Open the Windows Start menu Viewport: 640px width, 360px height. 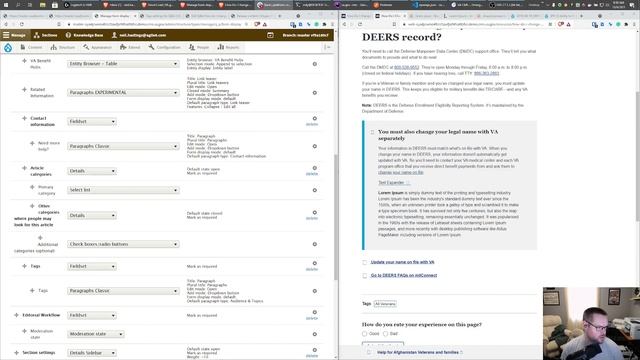(x=6, y=5)
